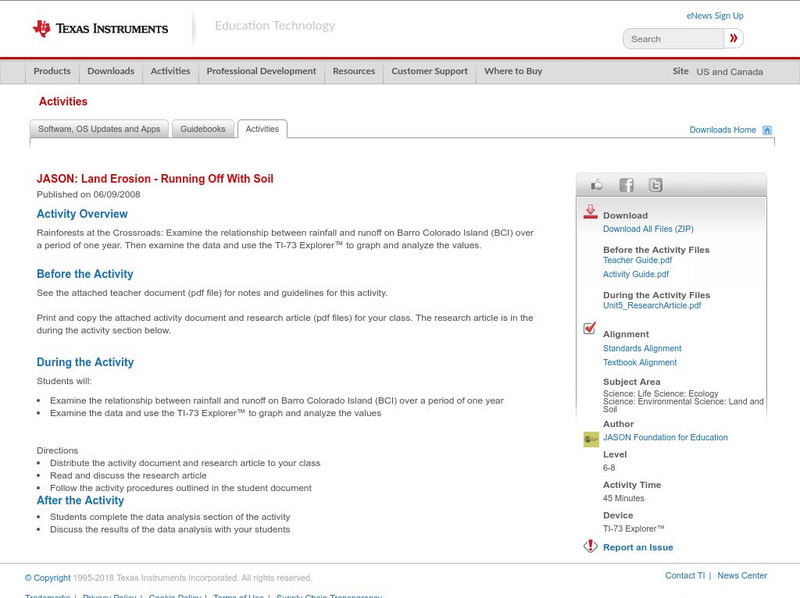Open the Downloads menu

click(111, 71)
